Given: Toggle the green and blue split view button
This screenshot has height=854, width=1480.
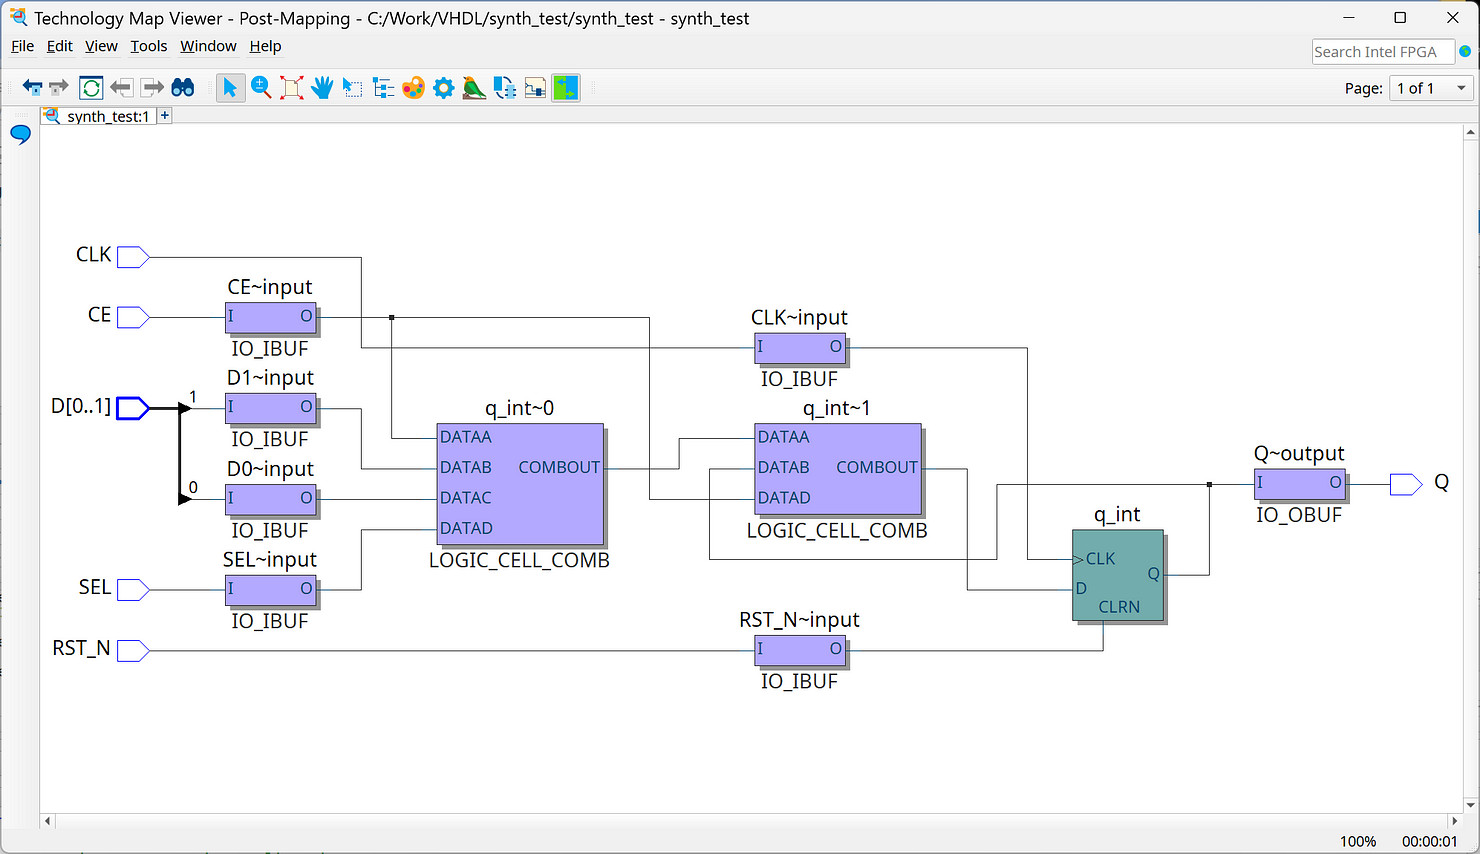Looking at the screenshot, I should (x=566, y=88).
